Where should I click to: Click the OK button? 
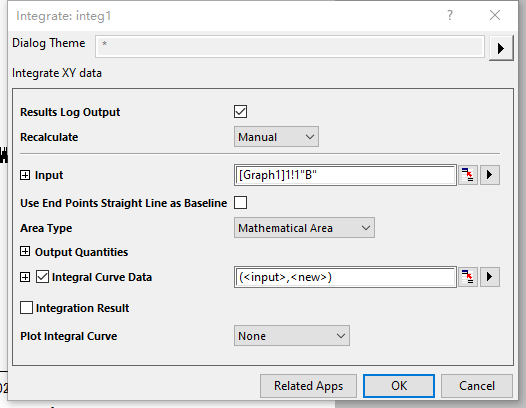coord(399,386)
